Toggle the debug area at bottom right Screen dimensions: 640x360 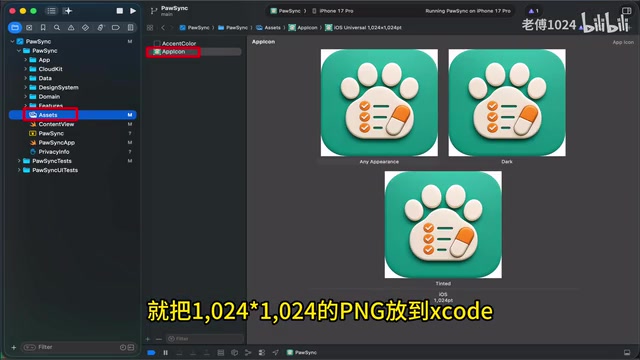(x=627, y=353)
